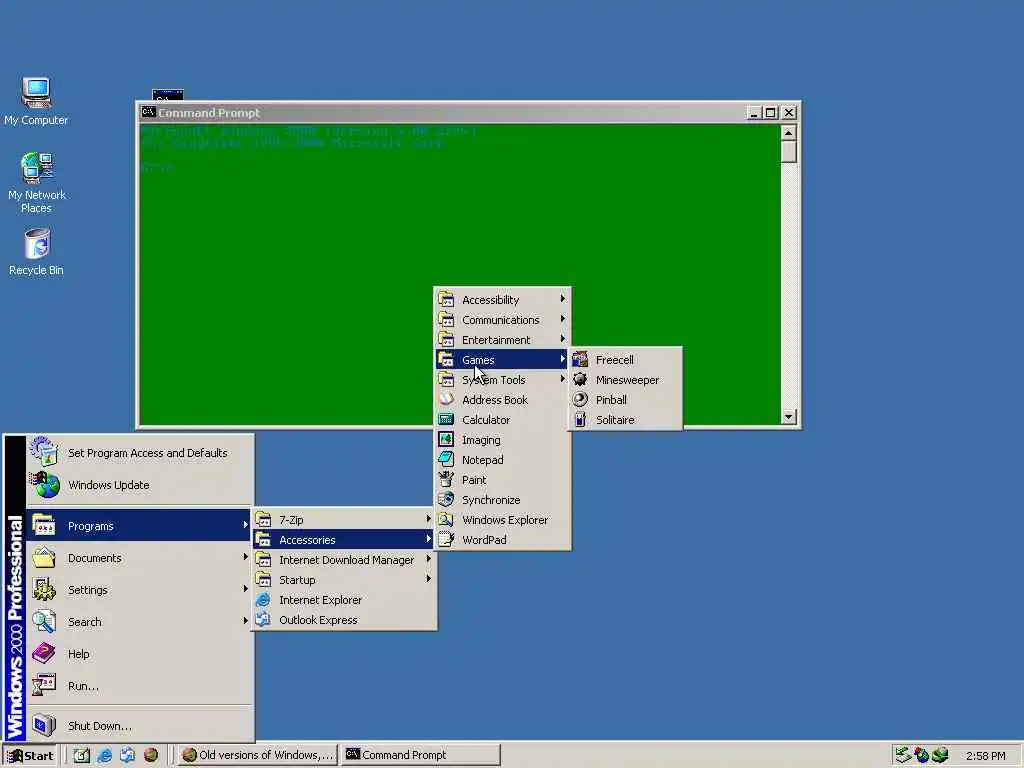Image resolution: width=1024 pixels, height=768 pixels.
Task: Open the My Computer desktop icon
Action: pyautogui.click(x=36, y=101)
